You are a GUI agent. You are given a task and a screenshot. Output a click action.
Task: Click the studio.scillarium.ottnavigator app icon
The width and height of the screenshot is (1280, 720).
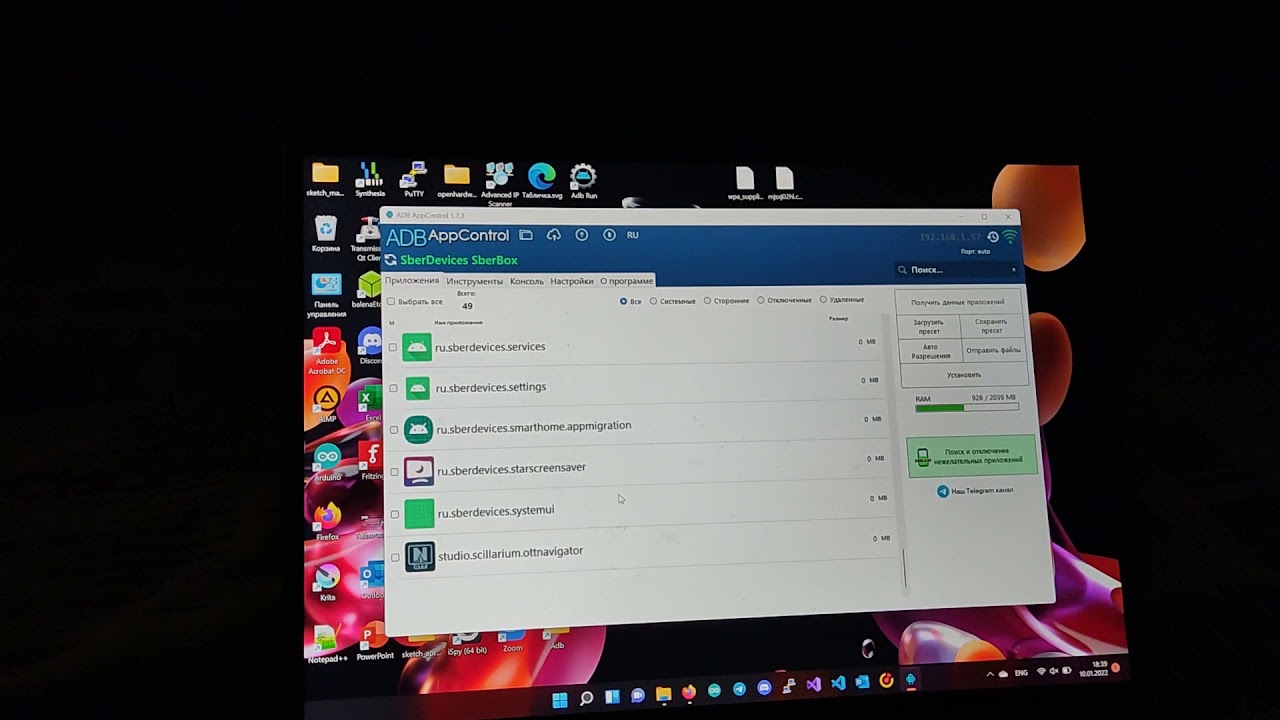[420, 557]
